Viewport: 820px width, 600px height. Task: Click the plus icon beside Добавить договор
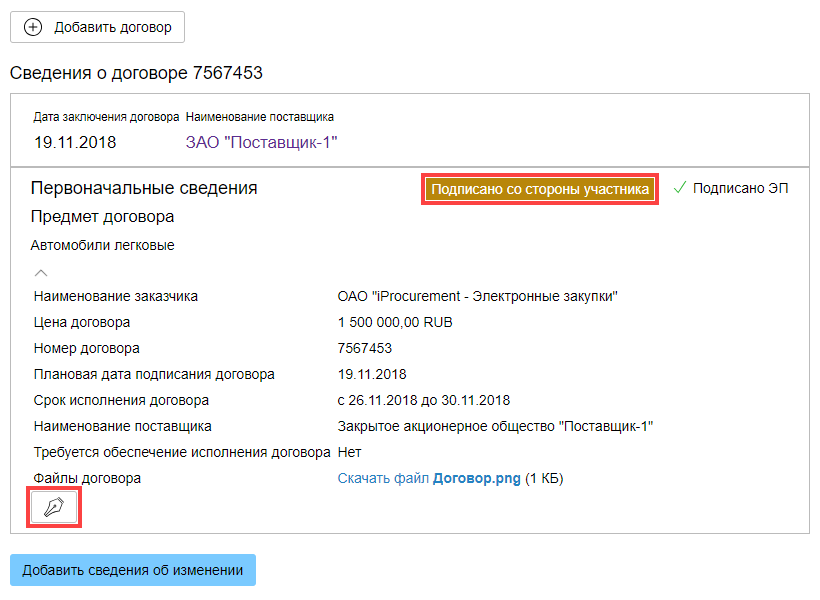pos(33,27)
